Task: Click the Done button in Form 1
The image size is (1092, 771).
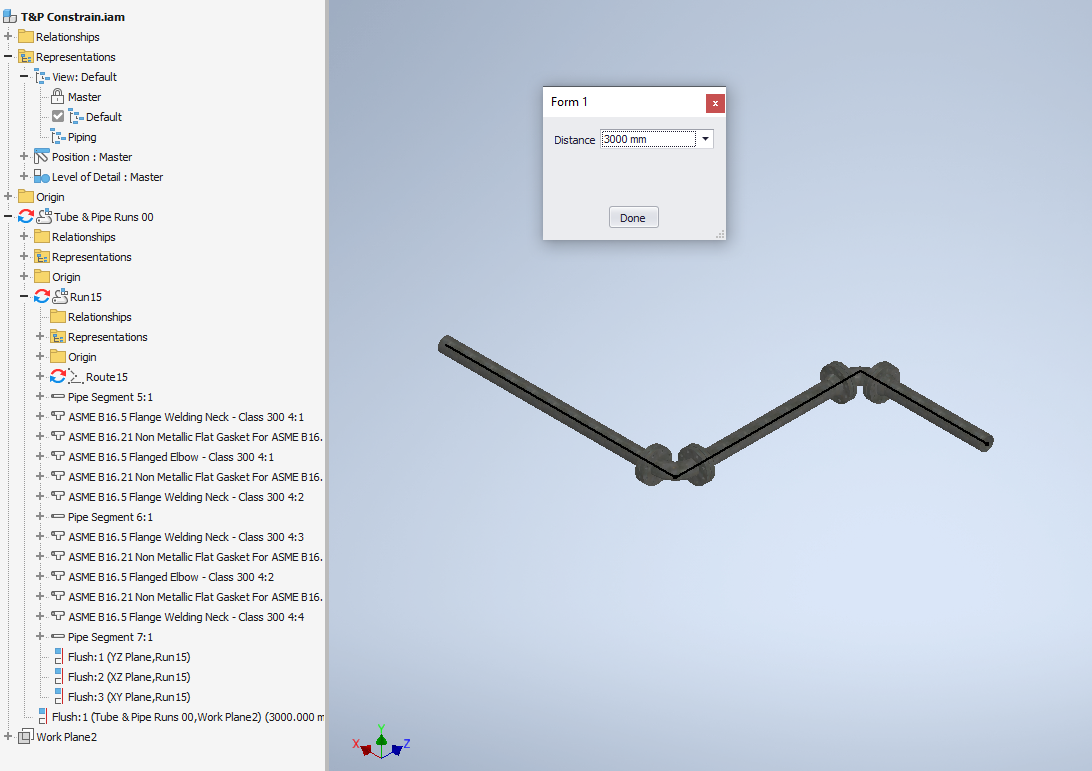Action: click(633, 217)
